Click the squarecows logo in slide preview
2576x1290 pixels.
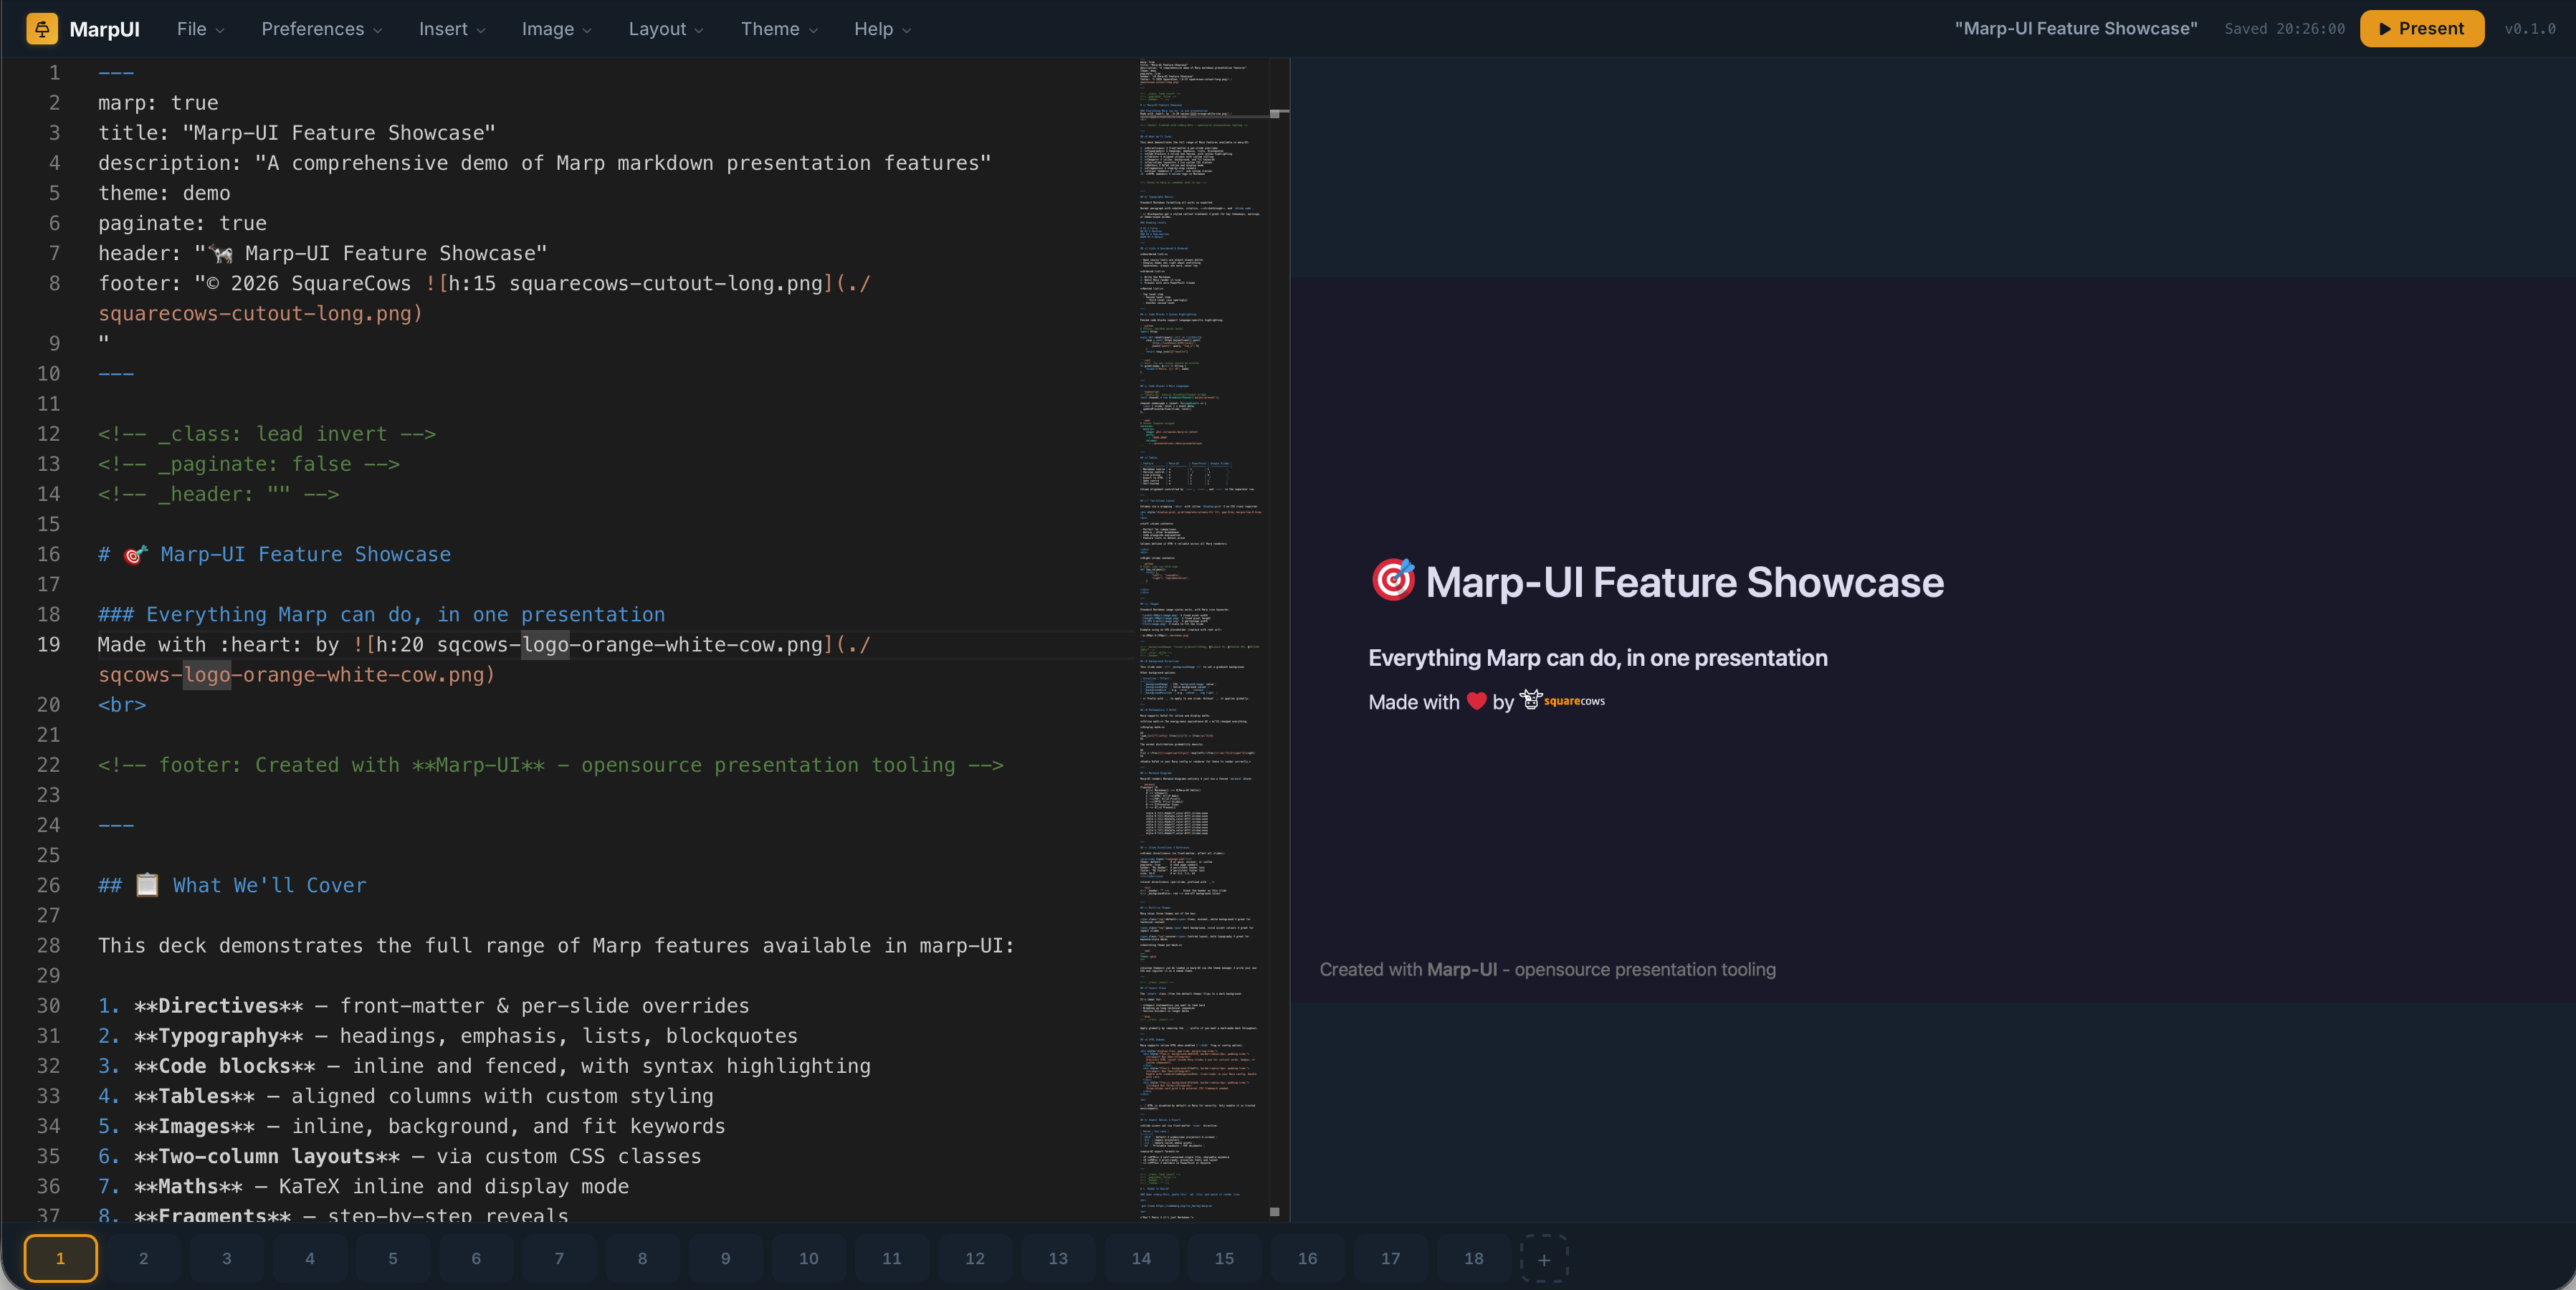click(1563, 700)
